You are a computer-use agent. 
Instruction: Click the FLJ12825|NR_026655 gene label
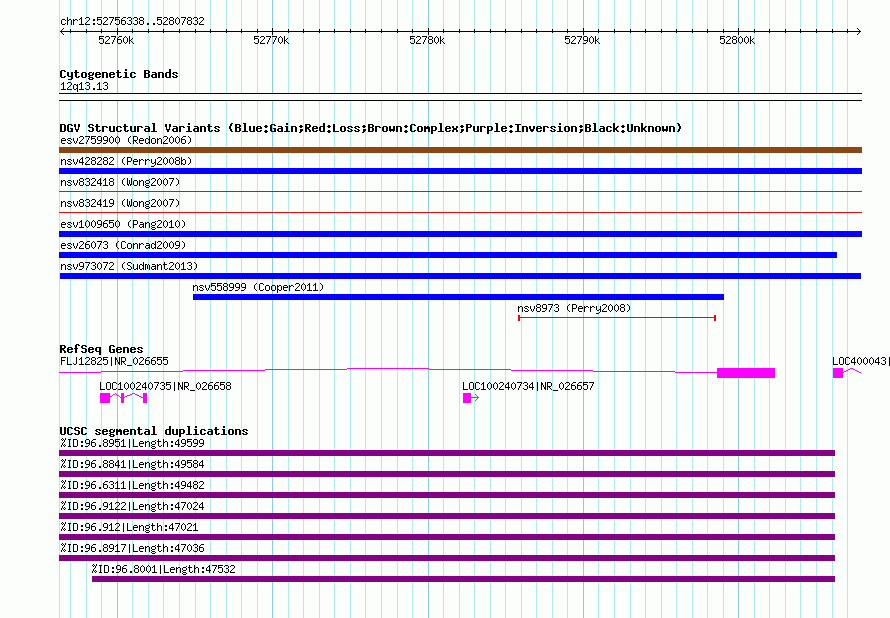pyautogui.click(x=114, y=361)
